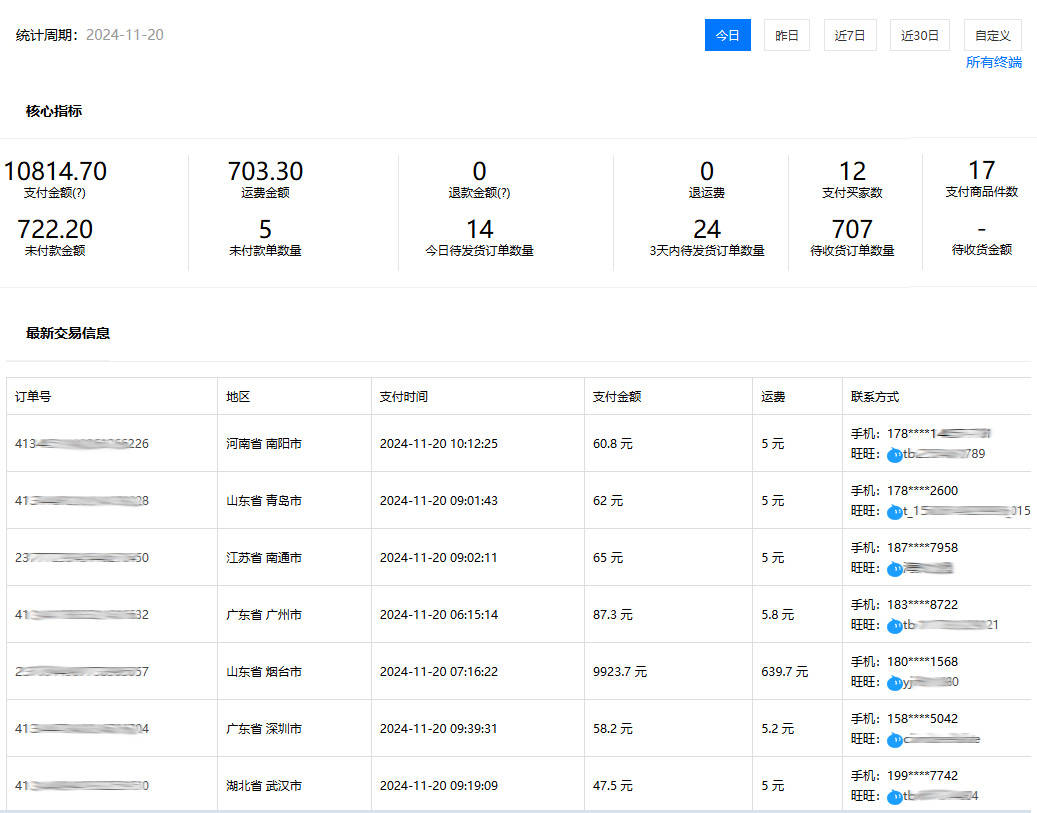Click Wangwang icon in 江苏省 南通市 row
Screen dimensions: 1037x813
click(894, 569)
